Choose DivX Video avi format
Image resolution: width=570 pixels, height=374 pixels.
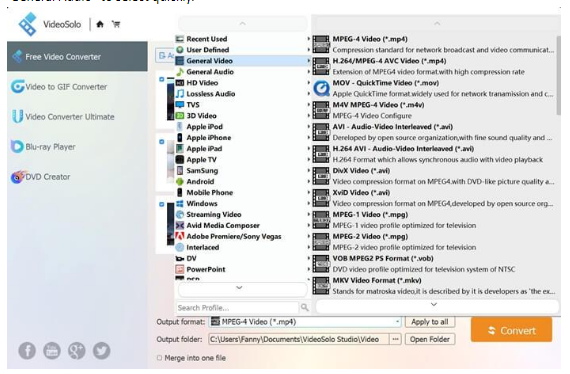coord(434,176)
